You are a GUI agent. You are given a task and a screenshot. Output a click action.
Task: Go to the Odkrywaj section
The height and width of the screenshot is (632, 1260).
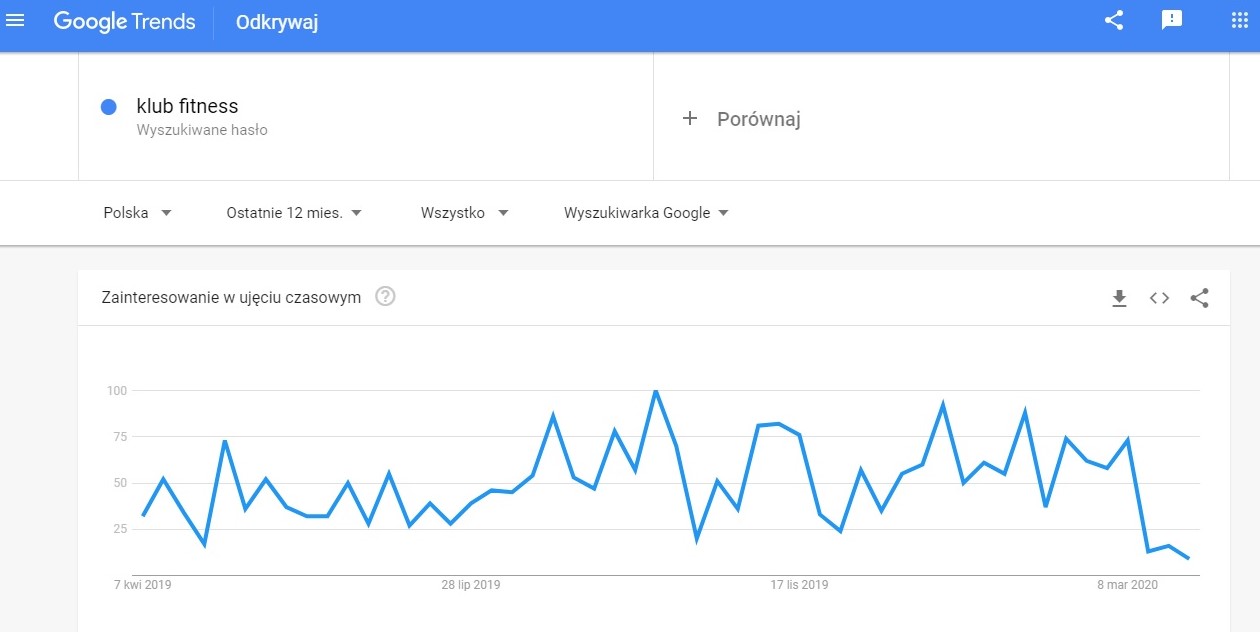(x=277, y=22)
